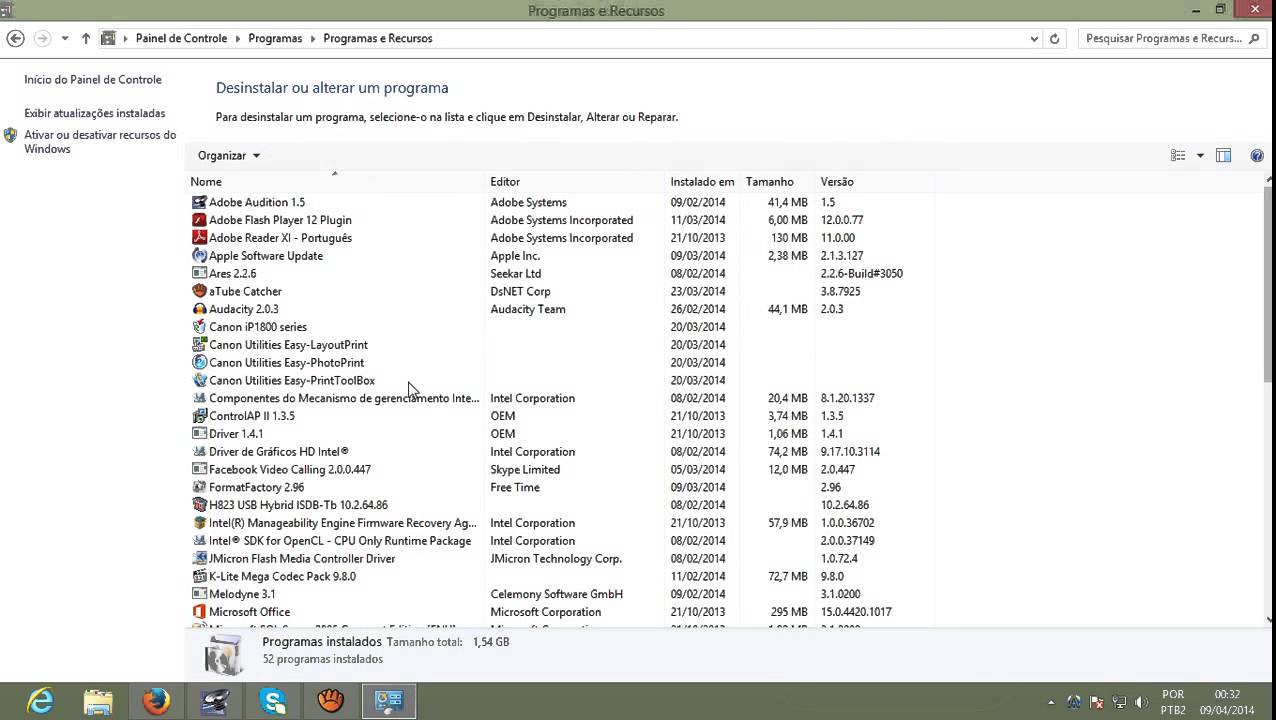The image size is (1276, 720).
Task: Click the Canon Utilities Easy-LayoutPrint icon
Action: point(199,345)
